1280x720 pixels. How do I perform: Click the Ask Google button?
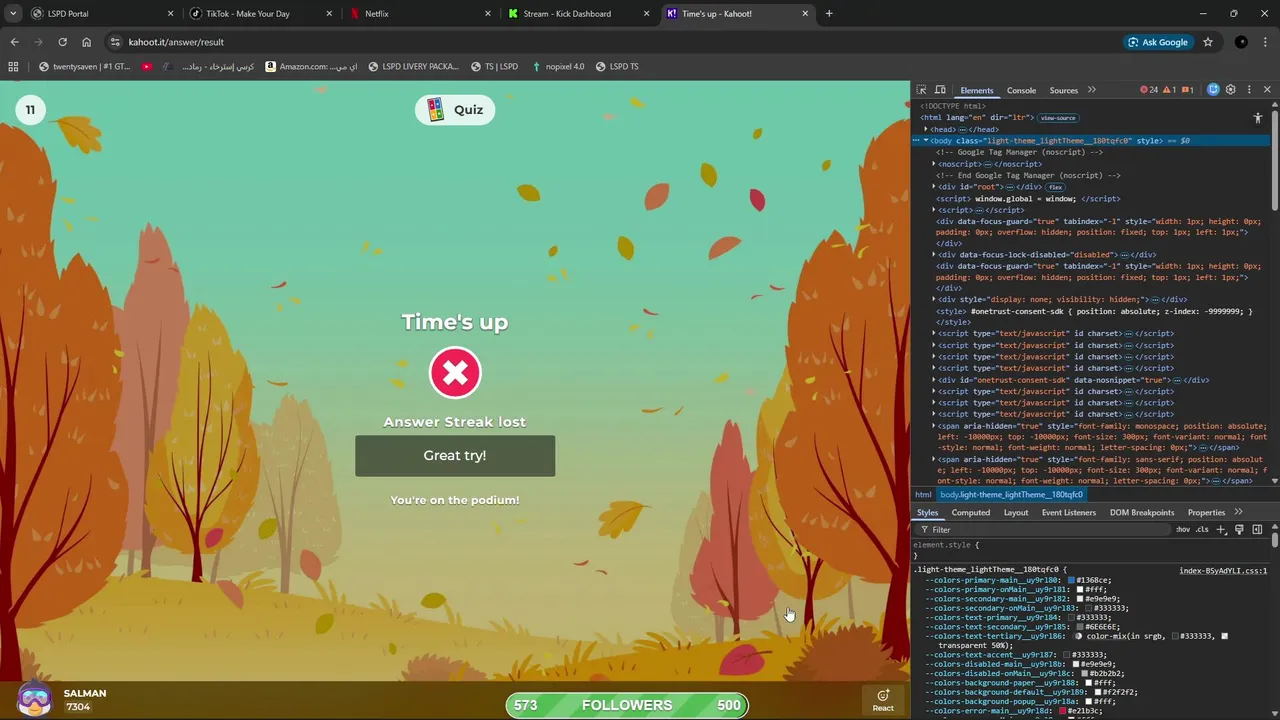pyautogui.click(x=1157, y=42)
